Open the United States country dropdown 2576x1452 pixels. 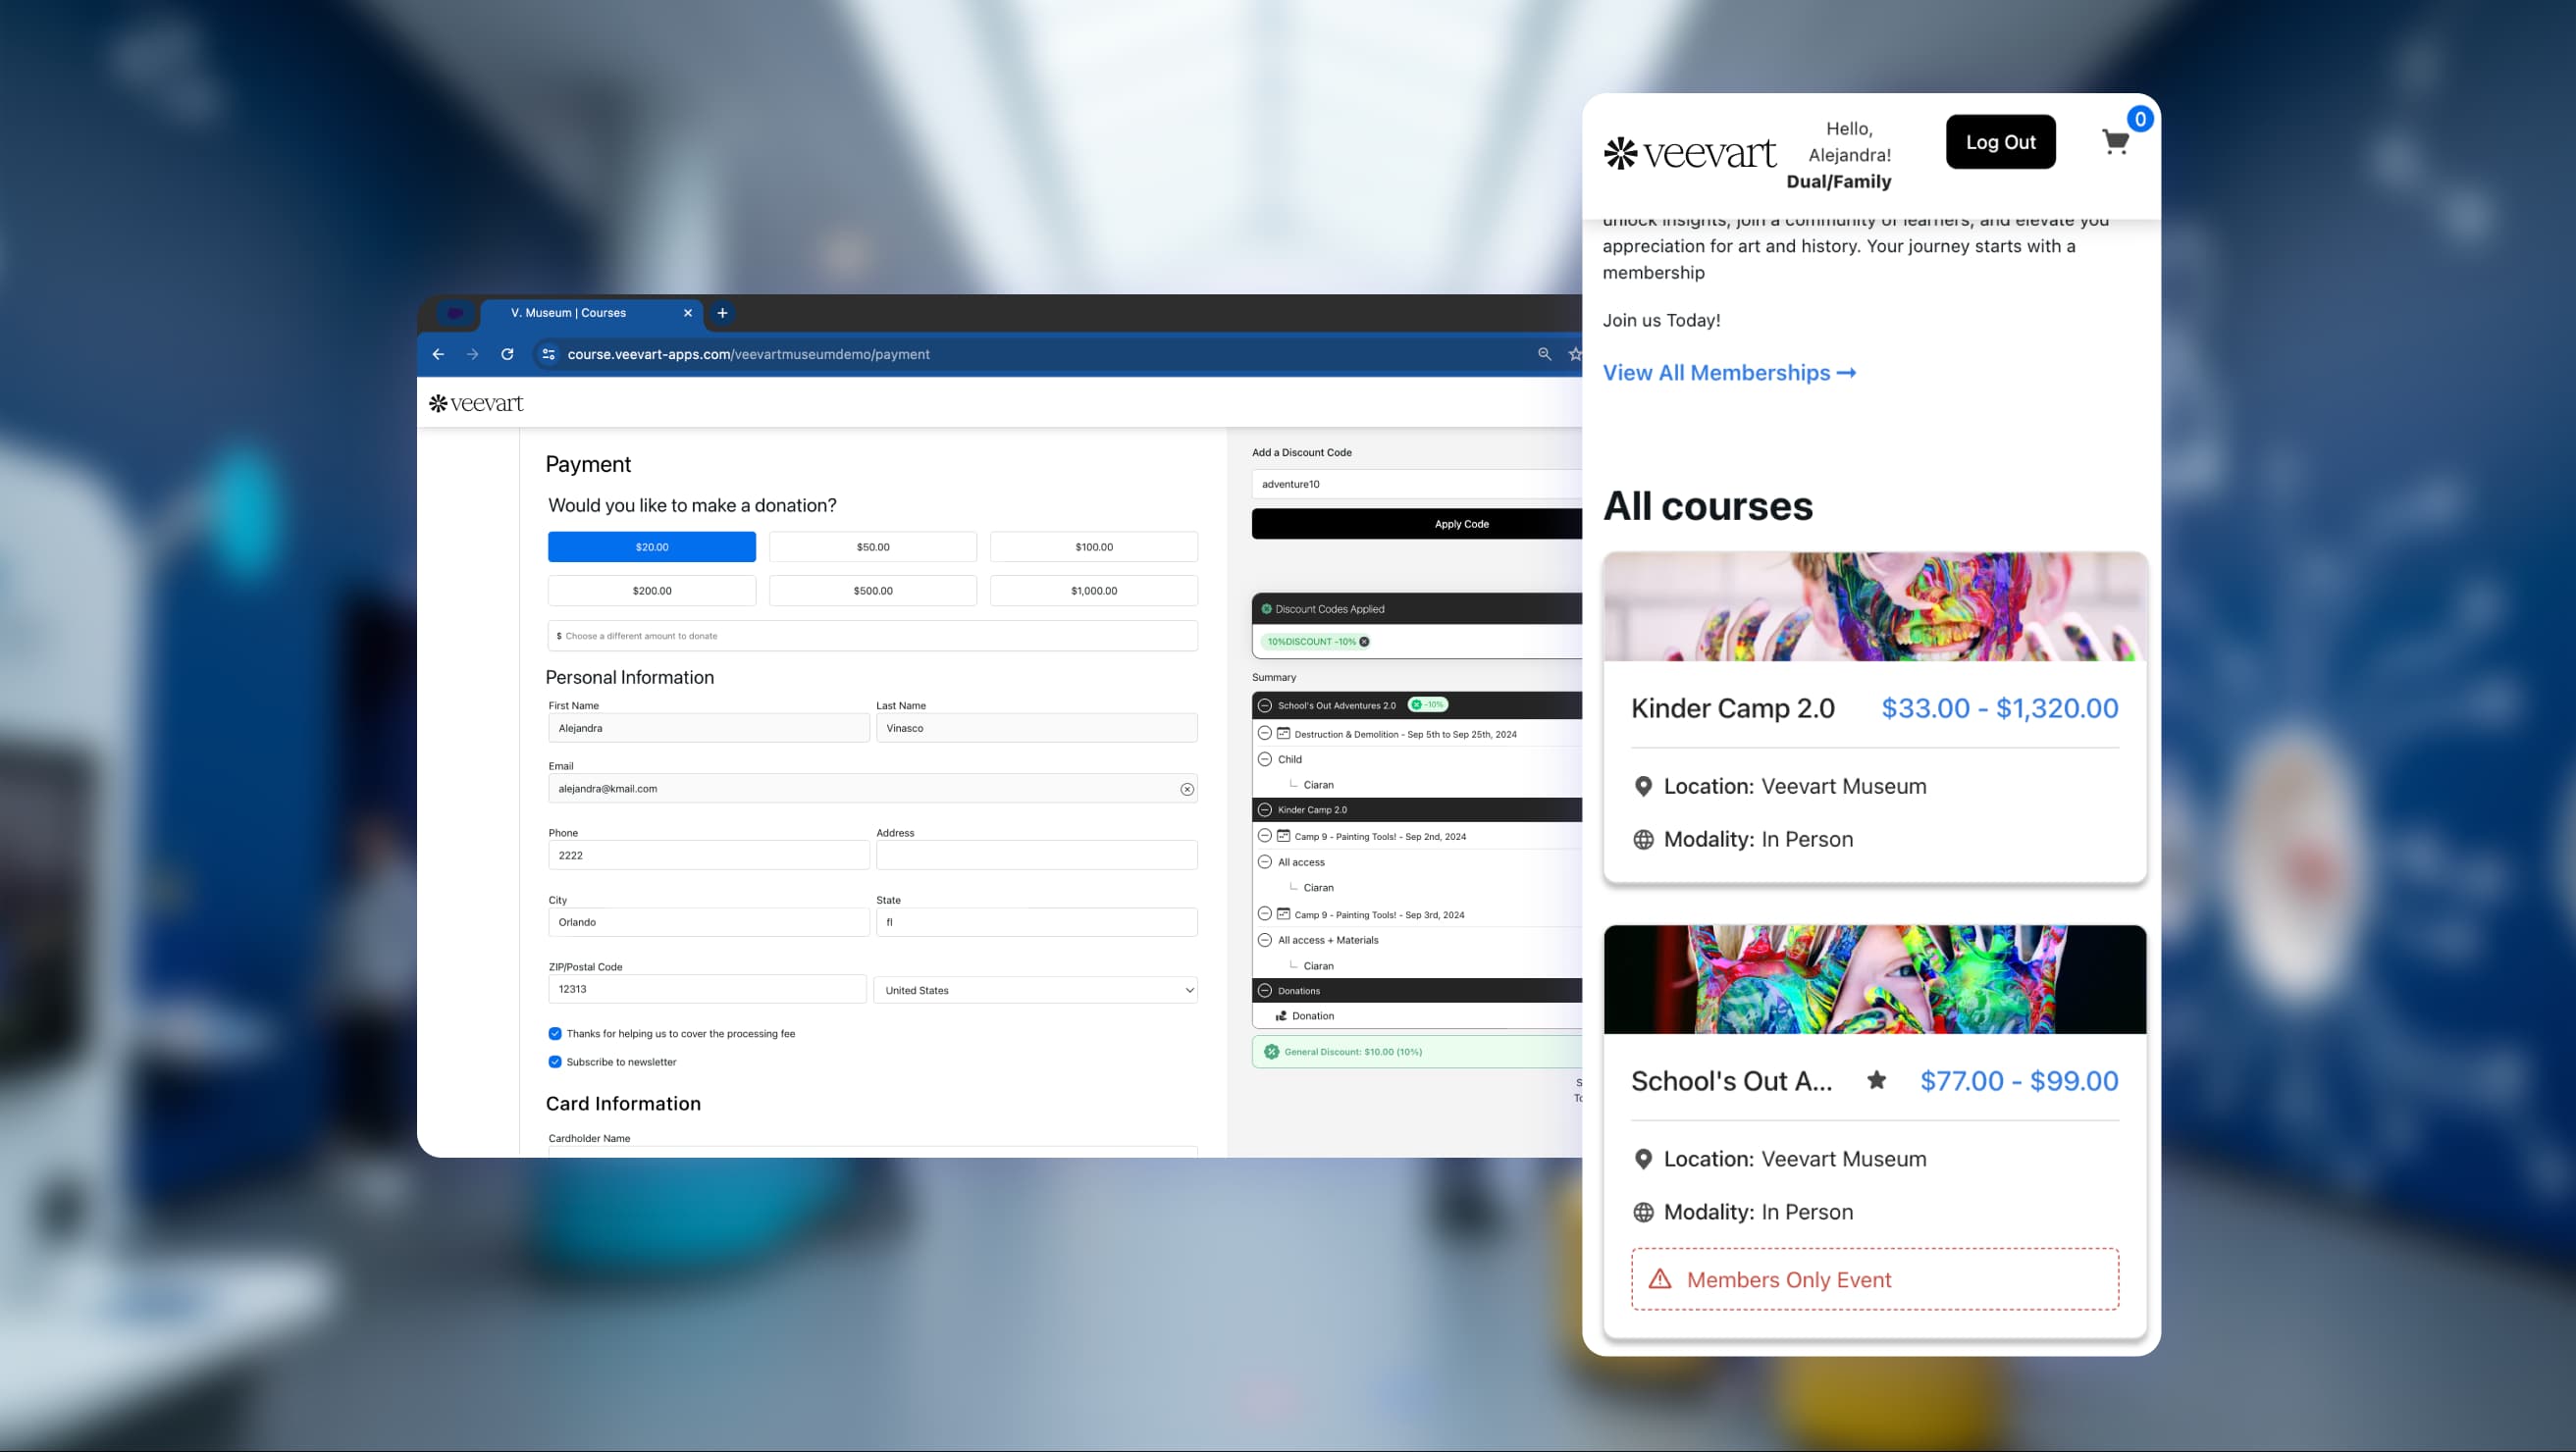coord(1036,990)
